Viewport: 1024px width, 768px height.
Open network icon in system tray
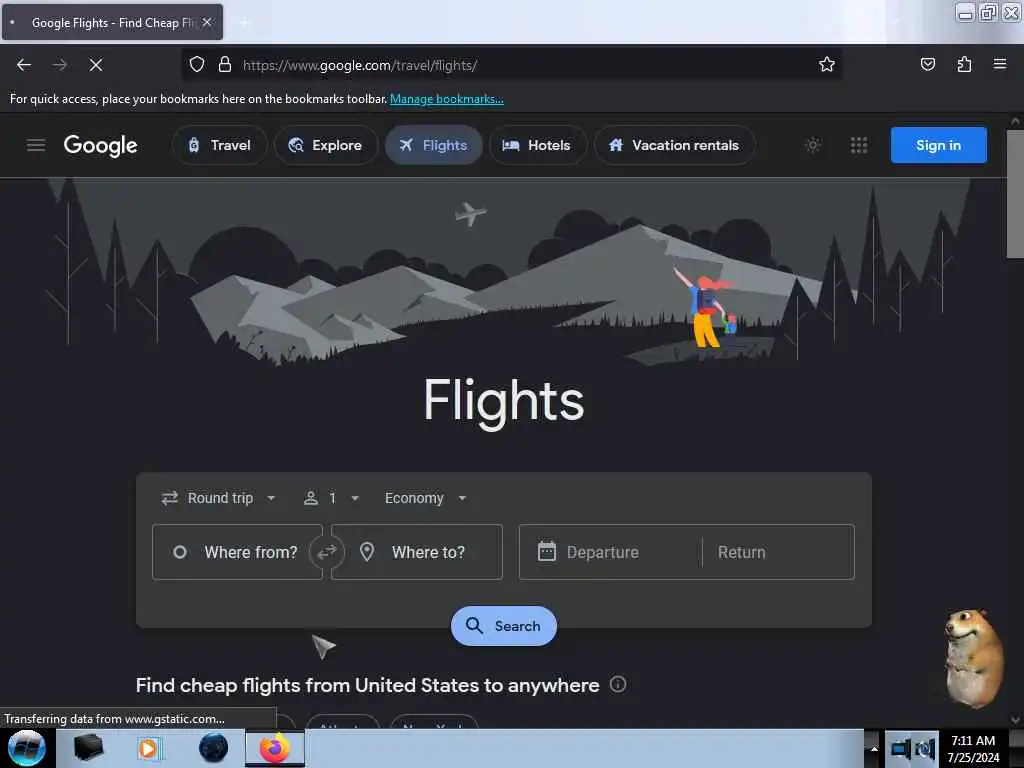(x=901, y=749)
